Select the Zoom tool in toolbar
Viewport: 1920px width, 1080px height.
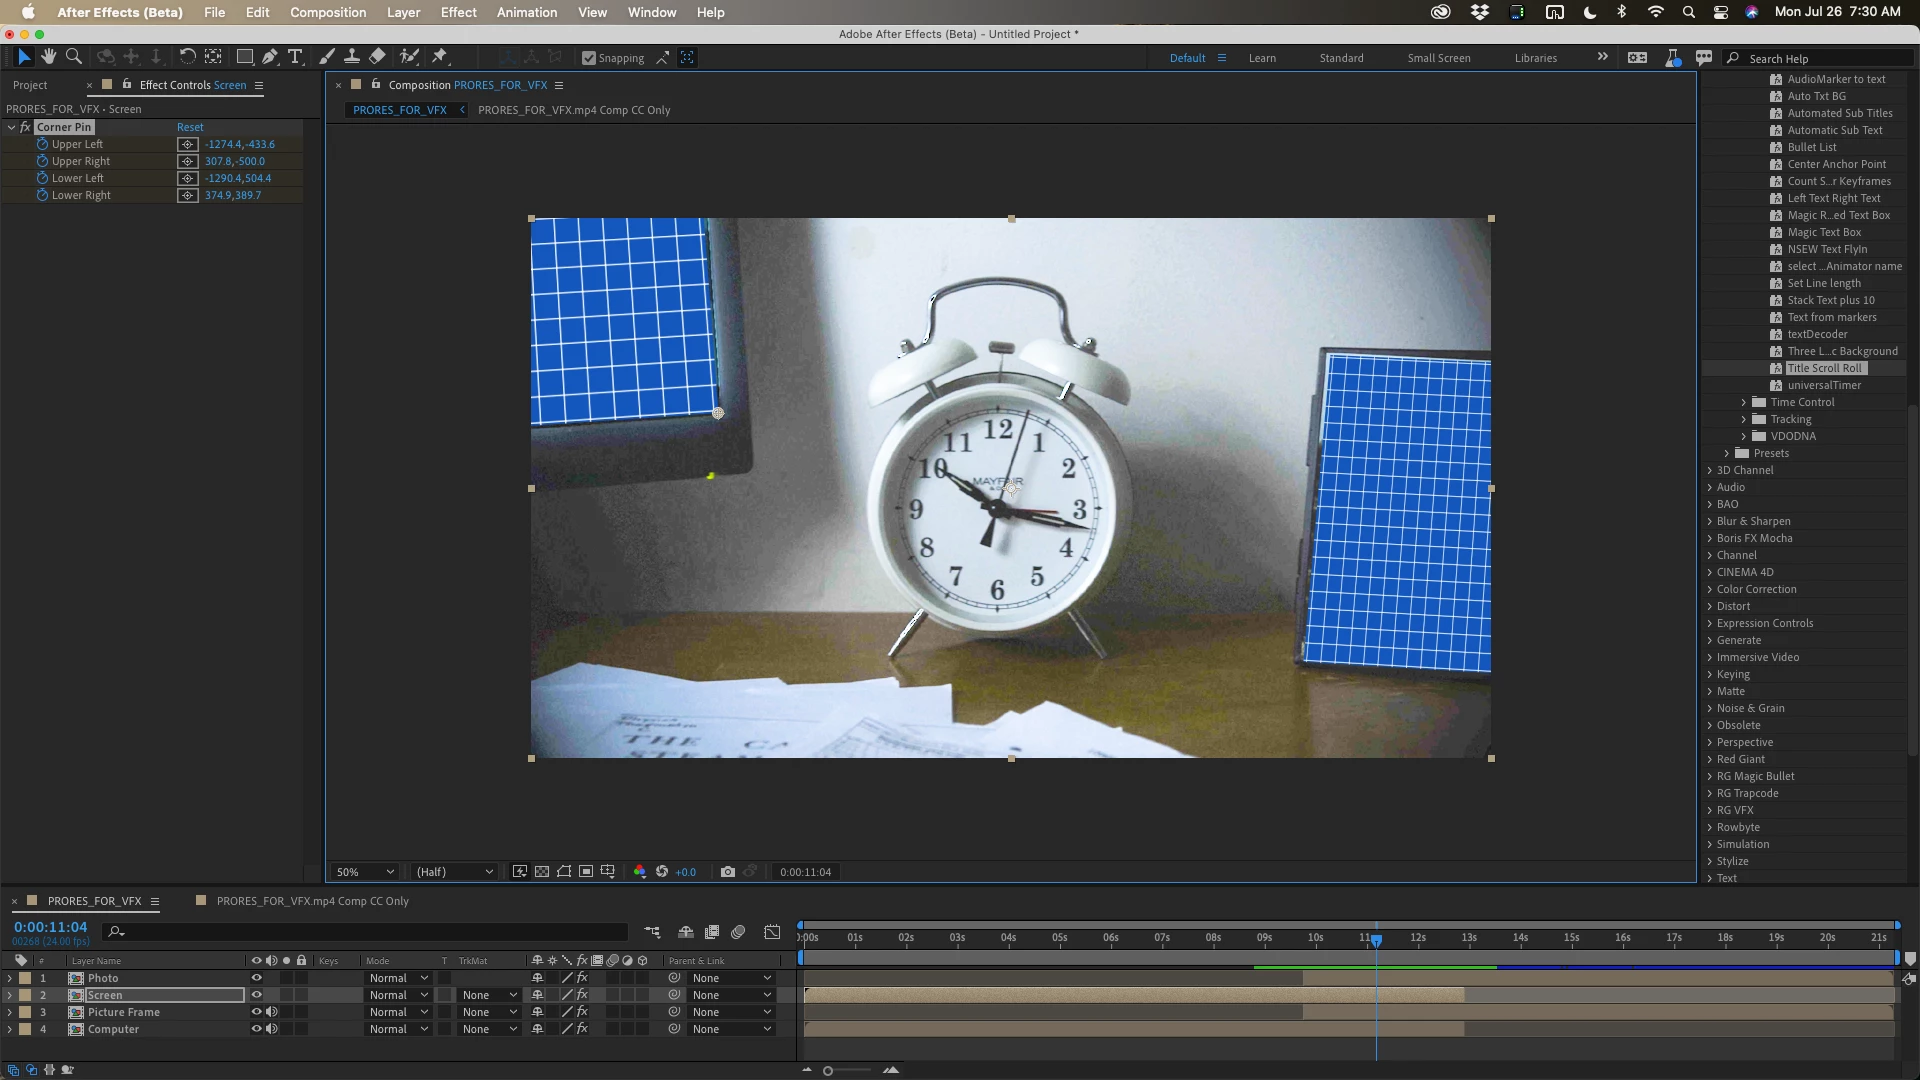(x=73, y=57)
